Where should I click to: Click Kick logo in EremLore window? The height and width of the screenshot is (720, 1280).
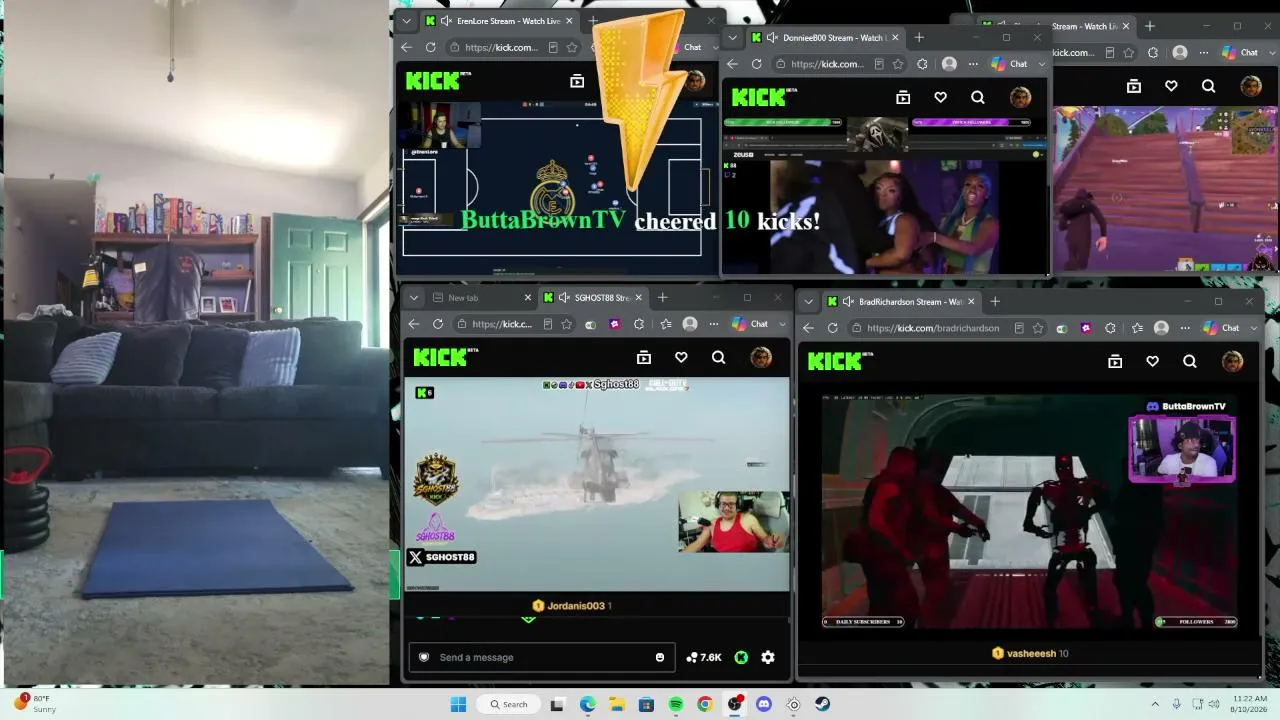[x=438, y=81]
